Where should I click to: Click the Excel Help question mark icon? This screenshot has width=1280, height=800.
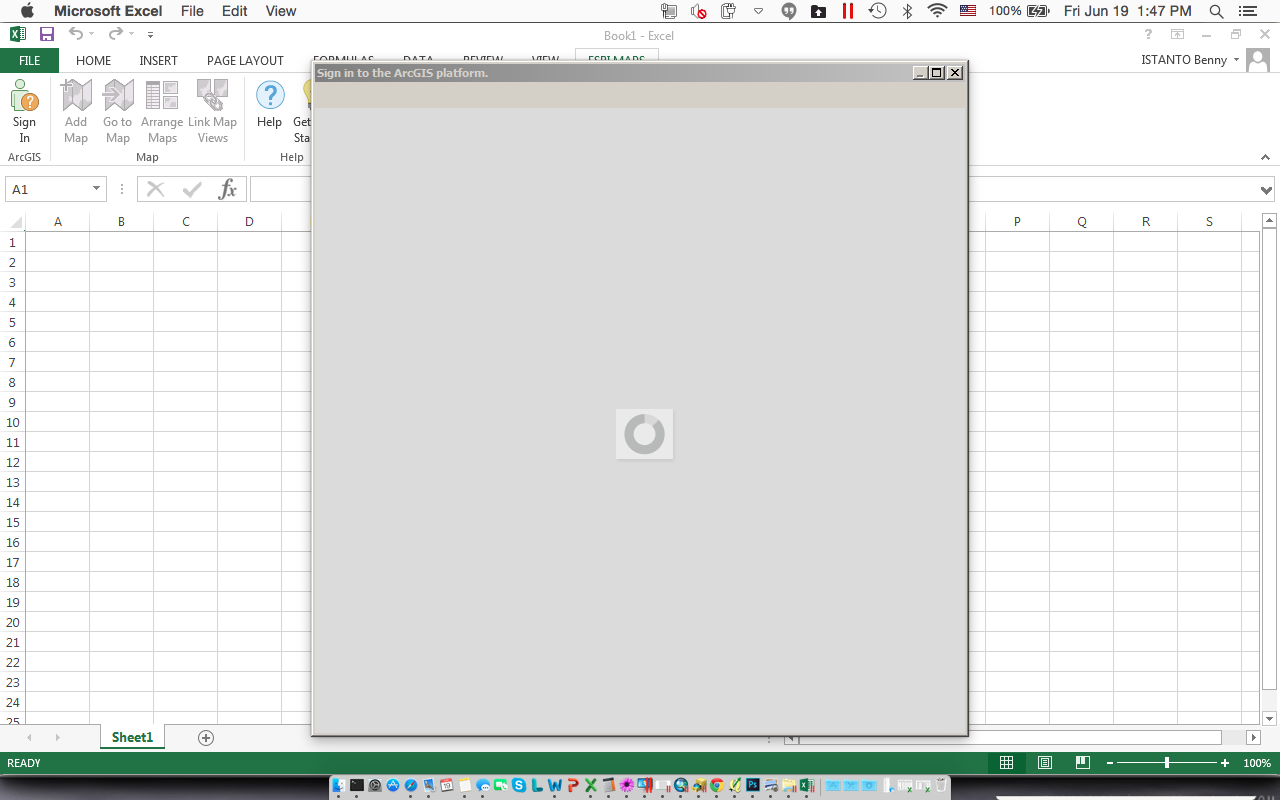click(1149, 35)
